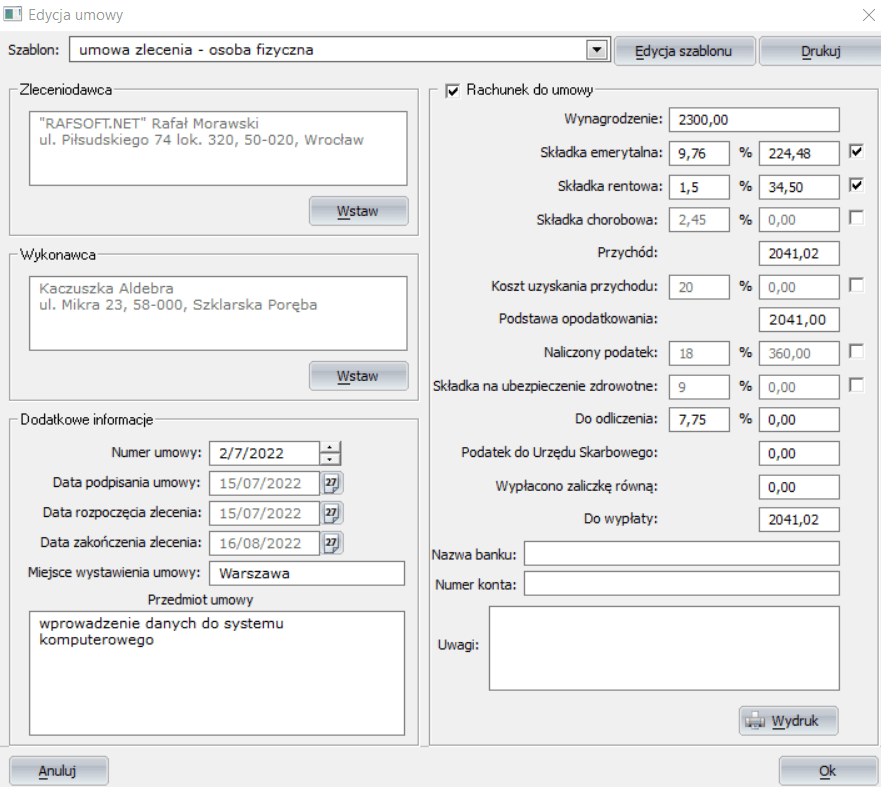881x787 pixels.
Task: Open calendar for Data rozpoczęcia zlecenia
Action: click(332, 513)
